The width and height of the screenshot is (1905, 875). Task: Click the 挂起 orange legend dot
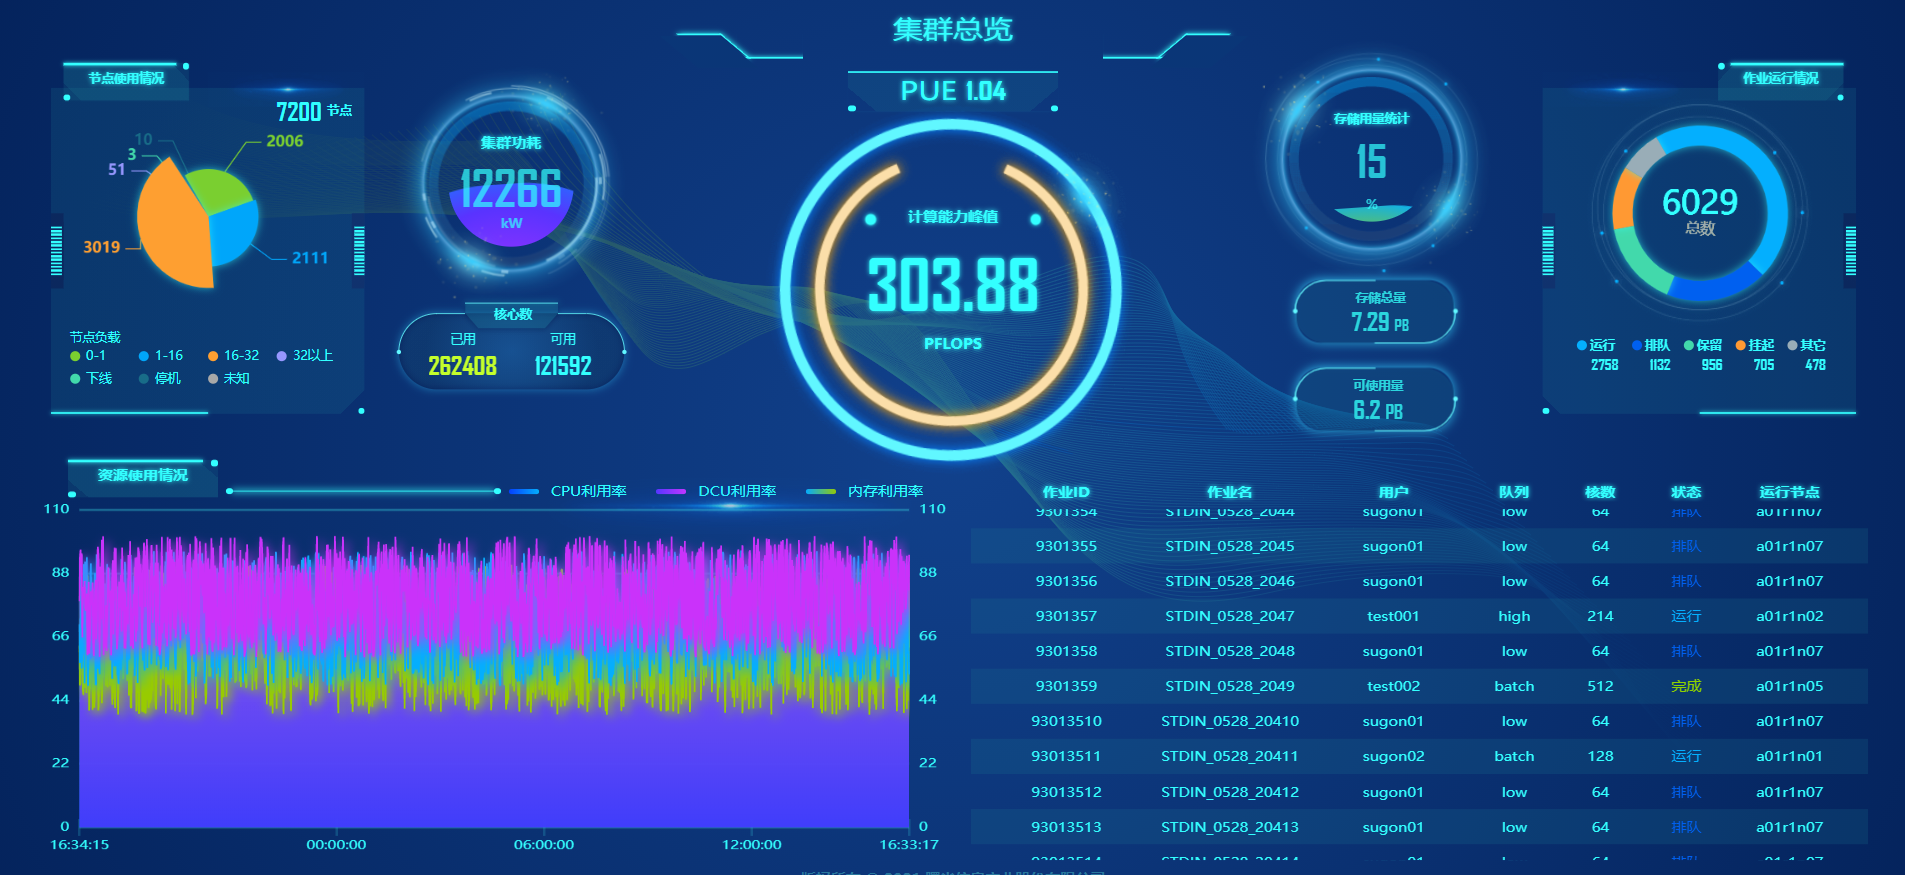point(1741,346)
